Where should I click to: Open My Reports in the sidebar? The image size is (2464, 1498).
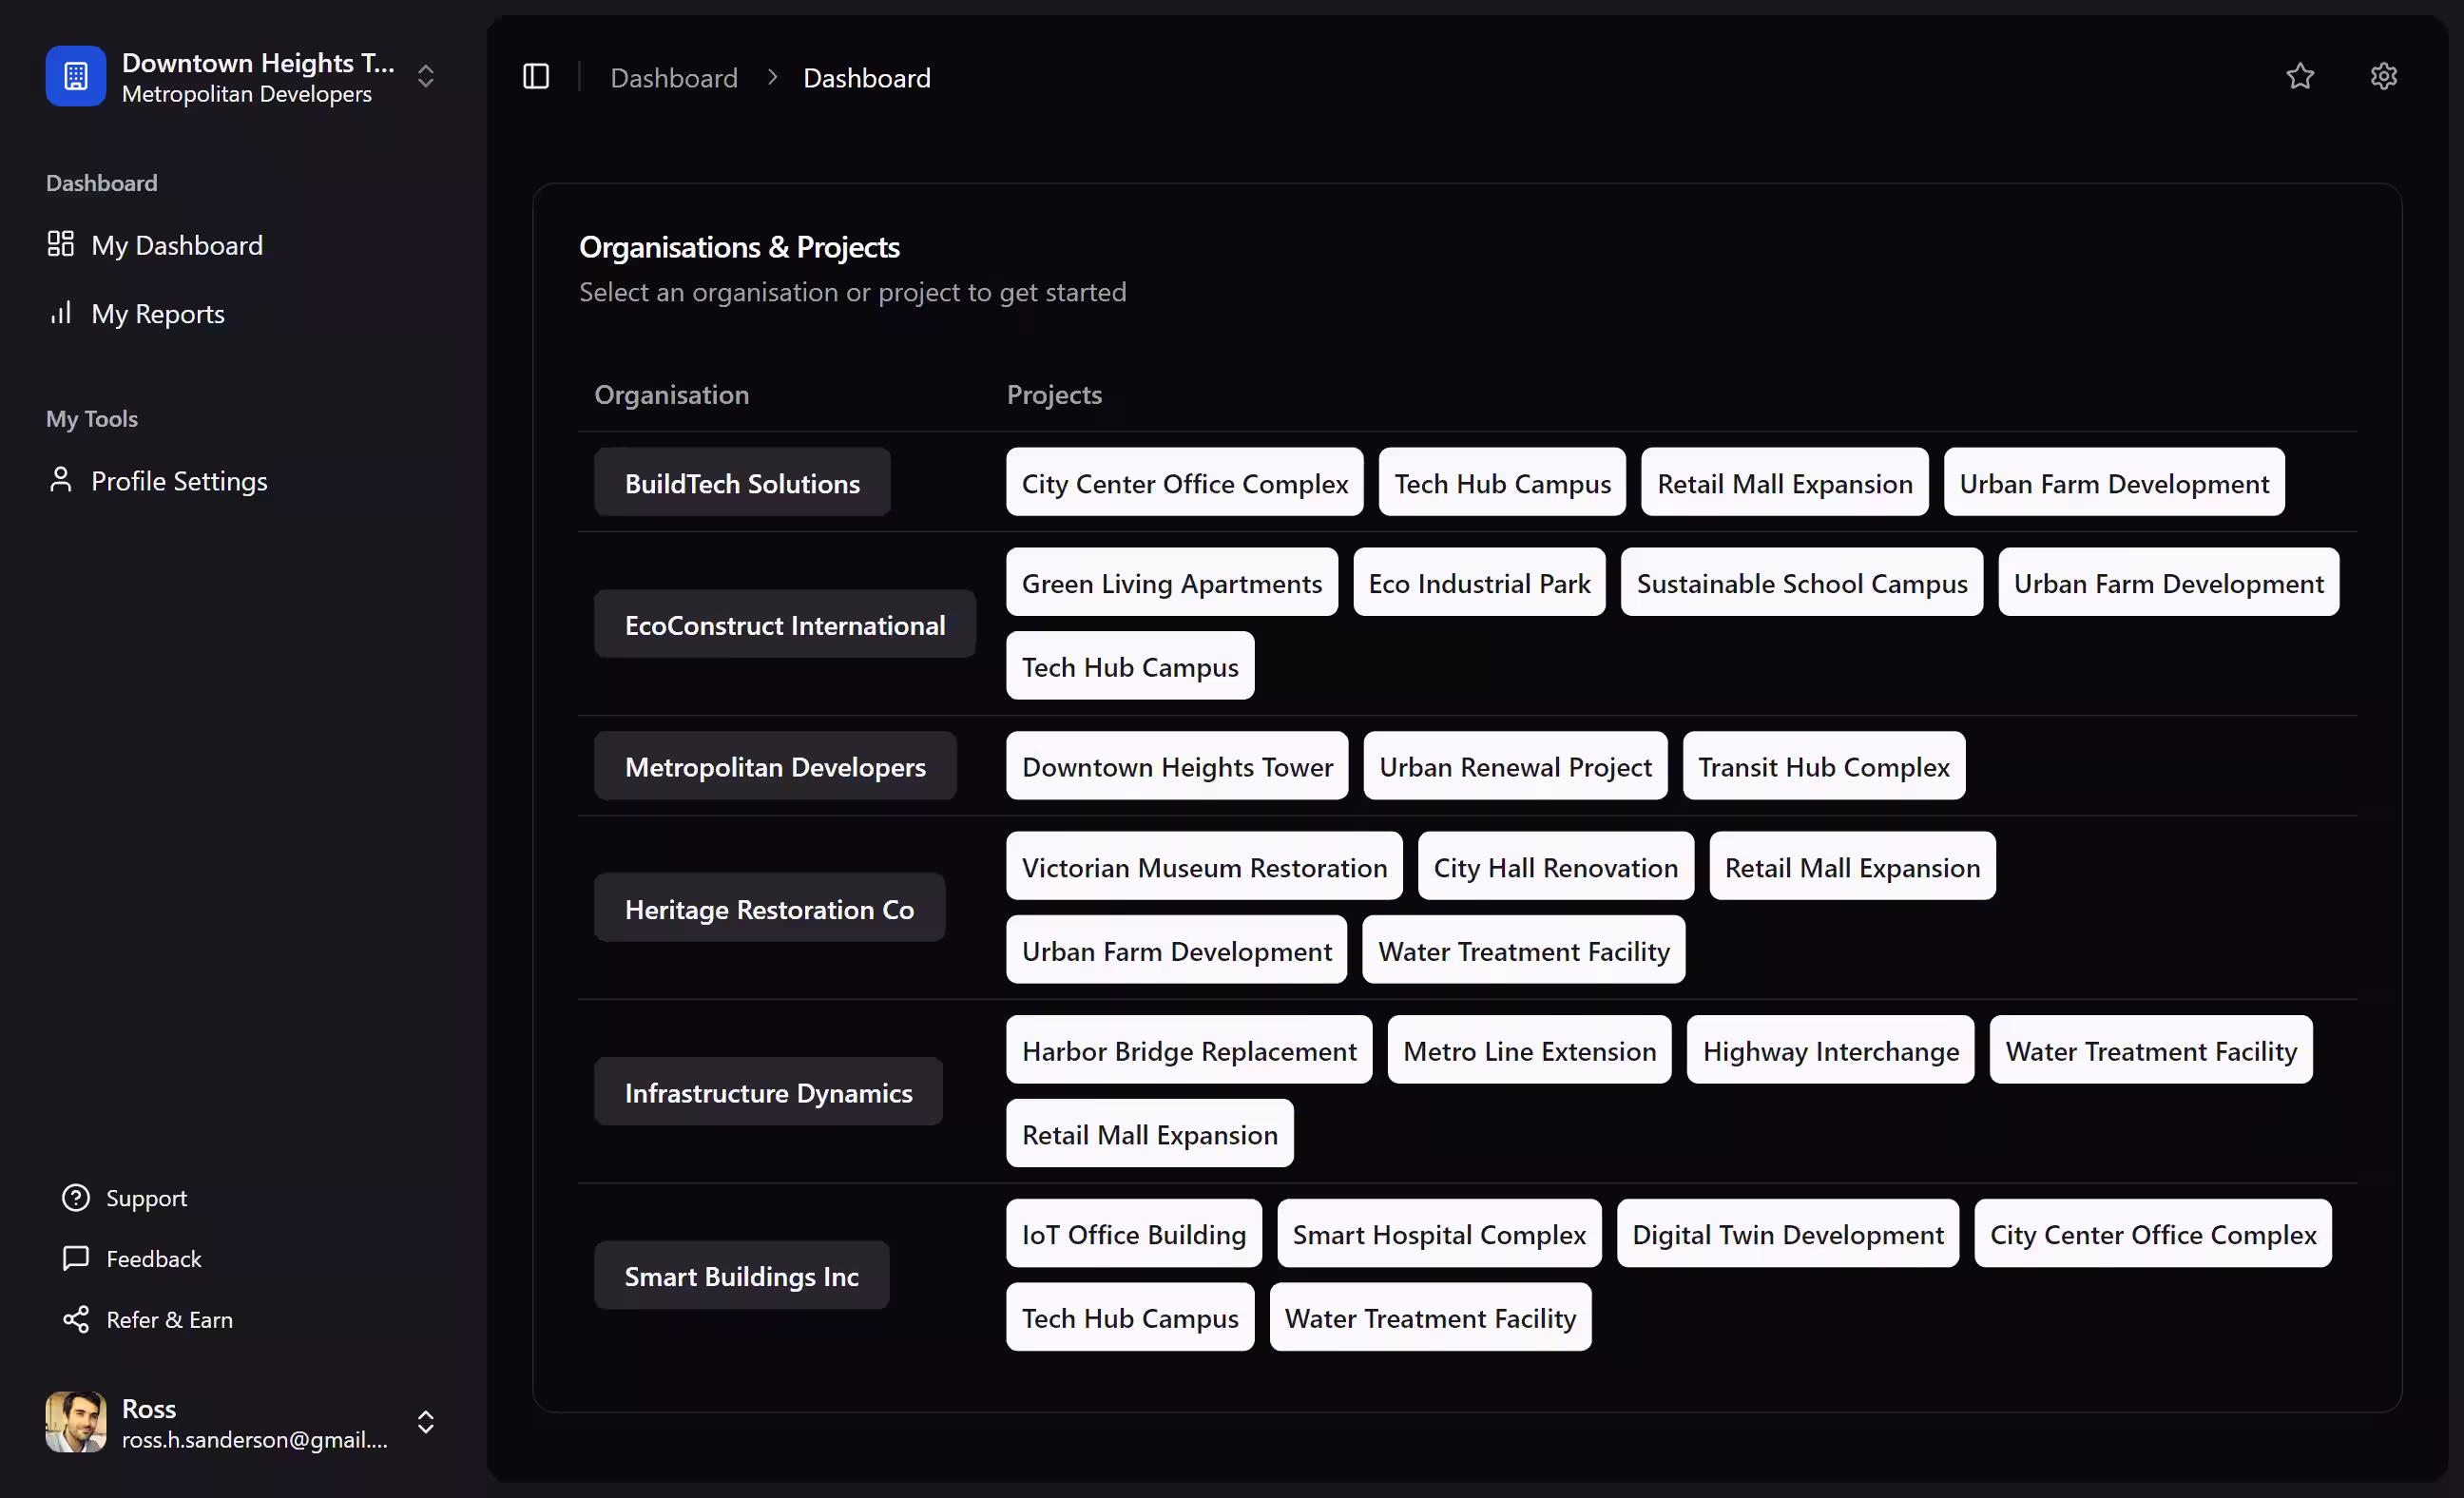click(157, 314)
